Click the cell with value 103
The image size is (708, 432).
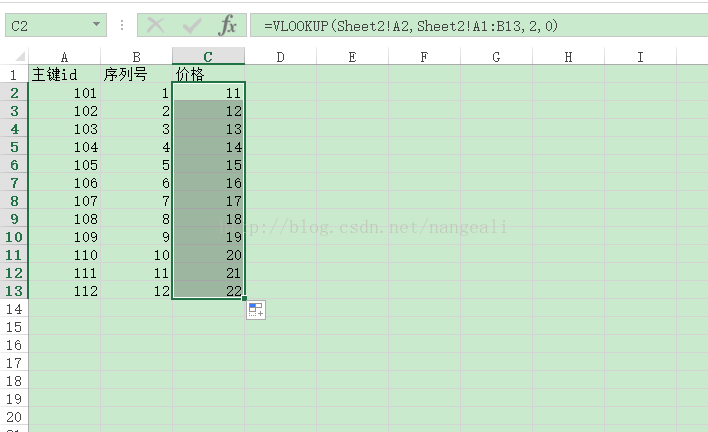65,129
